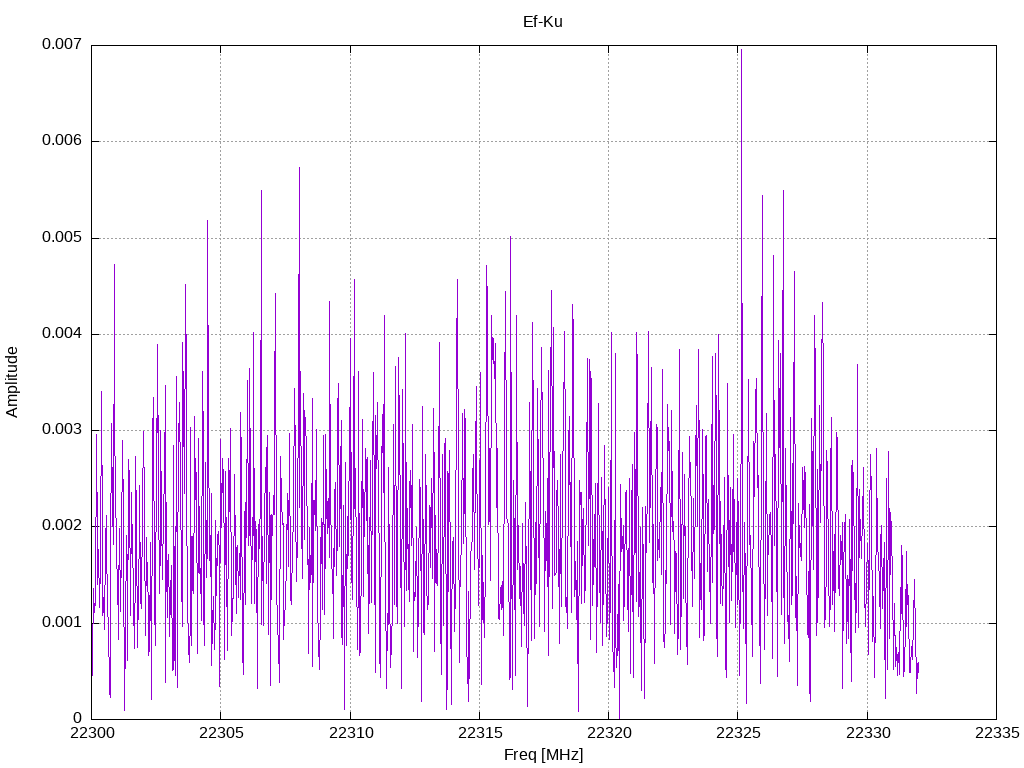Click the 0.004 y-axis tick label
Viewport: 1024px width, 768px height.
coord(62,333)
